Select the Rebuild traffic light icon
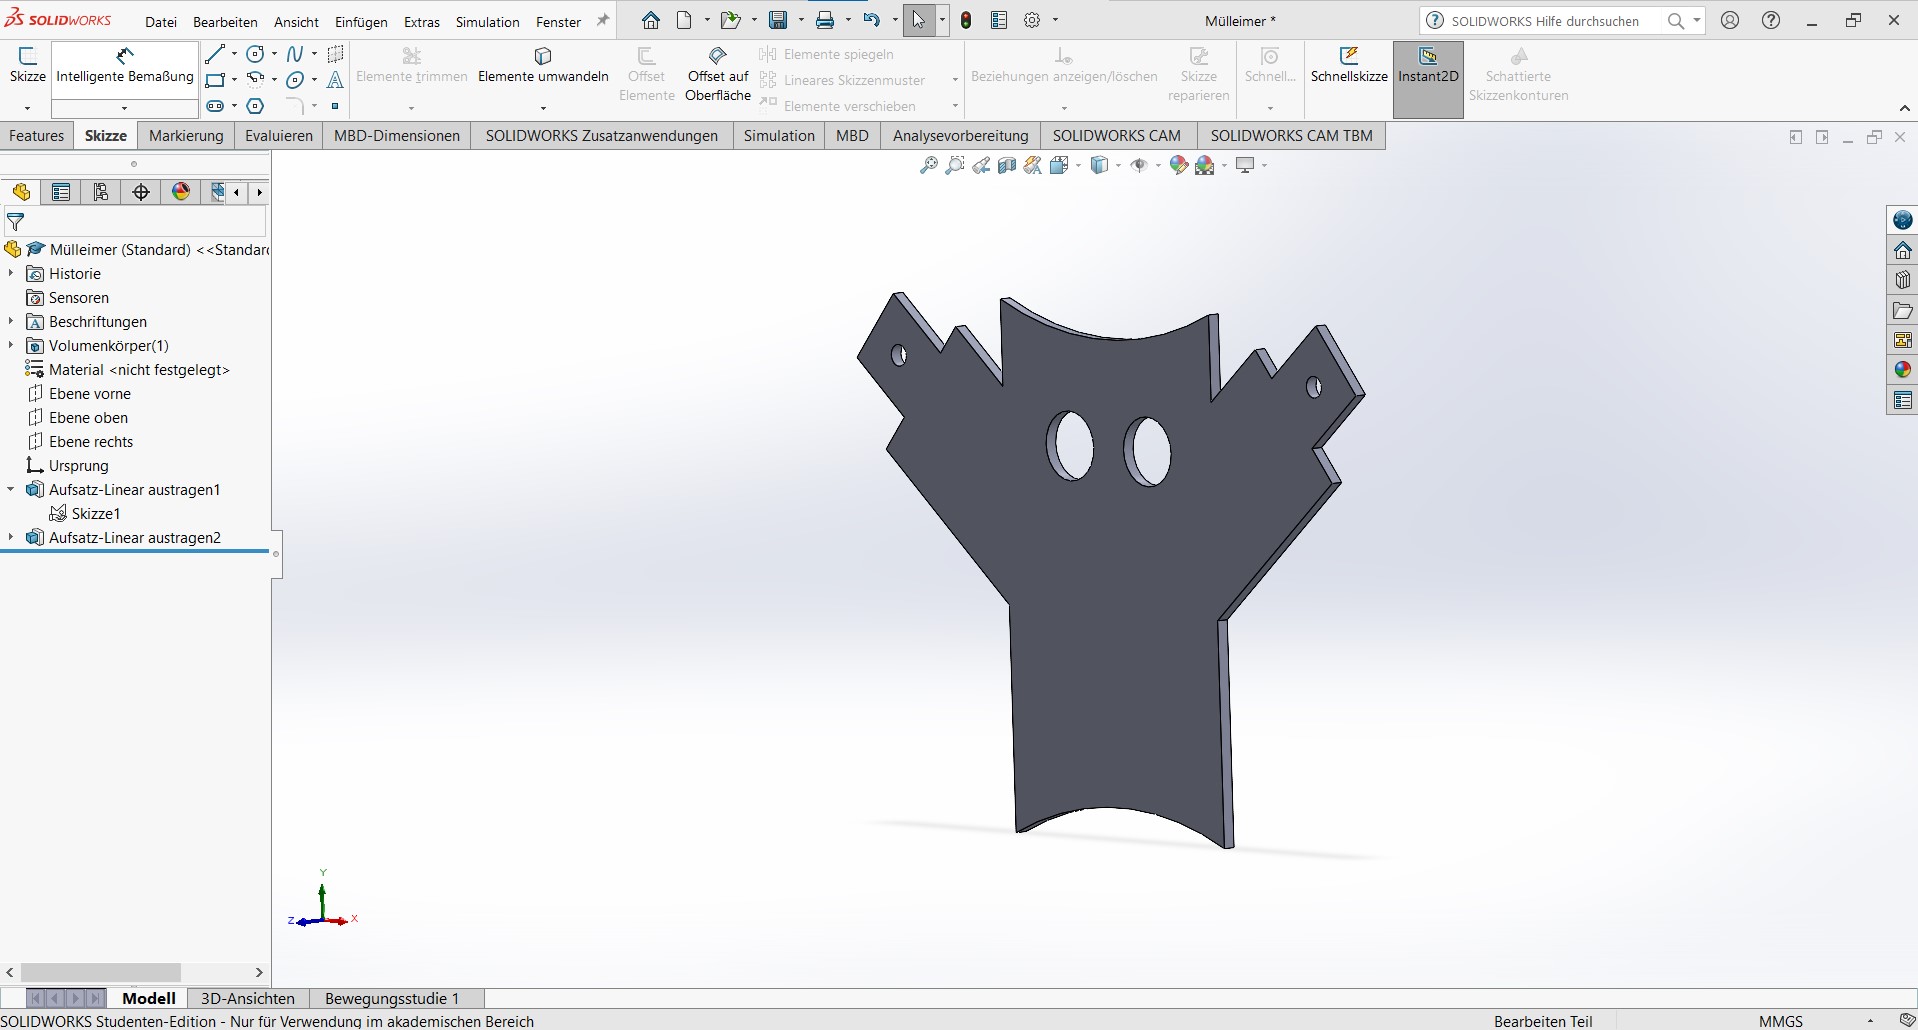This screenshot has height=1030, width=1918. [966, 20]
